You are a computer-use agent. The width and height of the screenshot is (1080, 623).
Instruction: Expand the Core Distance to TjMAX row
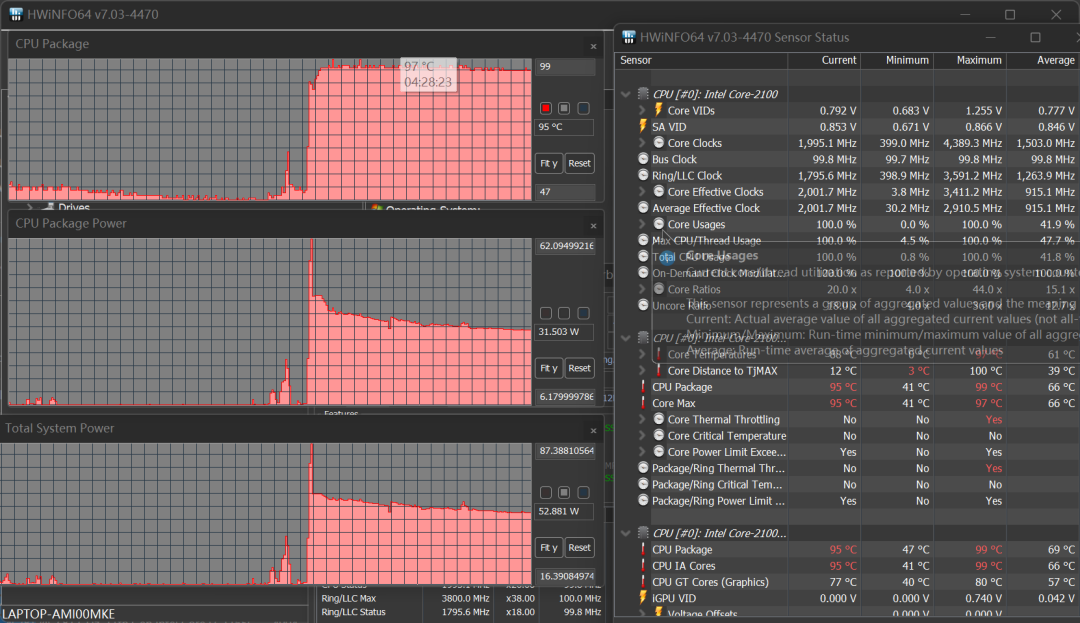642,370
